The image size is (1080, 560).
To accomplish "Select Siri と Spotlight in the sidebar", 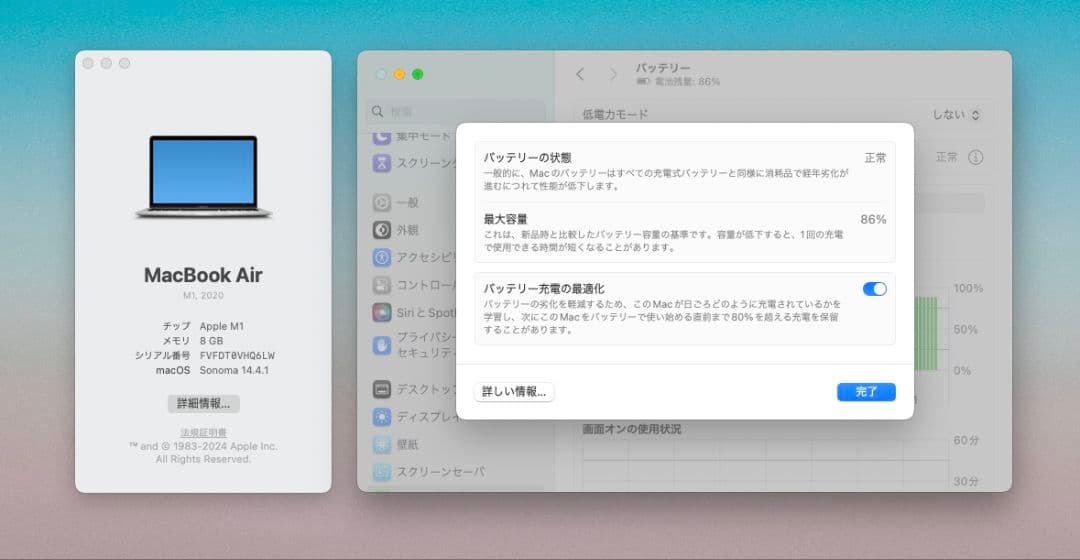I will pyautogui.click(x=413, y=313).
